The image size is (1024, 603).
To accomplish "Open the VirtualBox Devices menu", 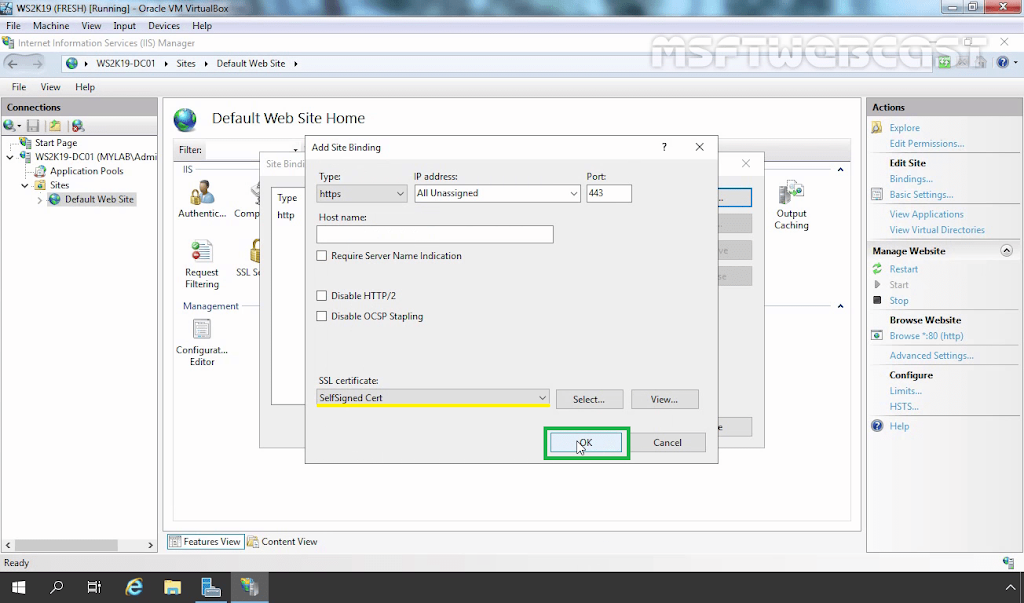I will pos(164,25).
